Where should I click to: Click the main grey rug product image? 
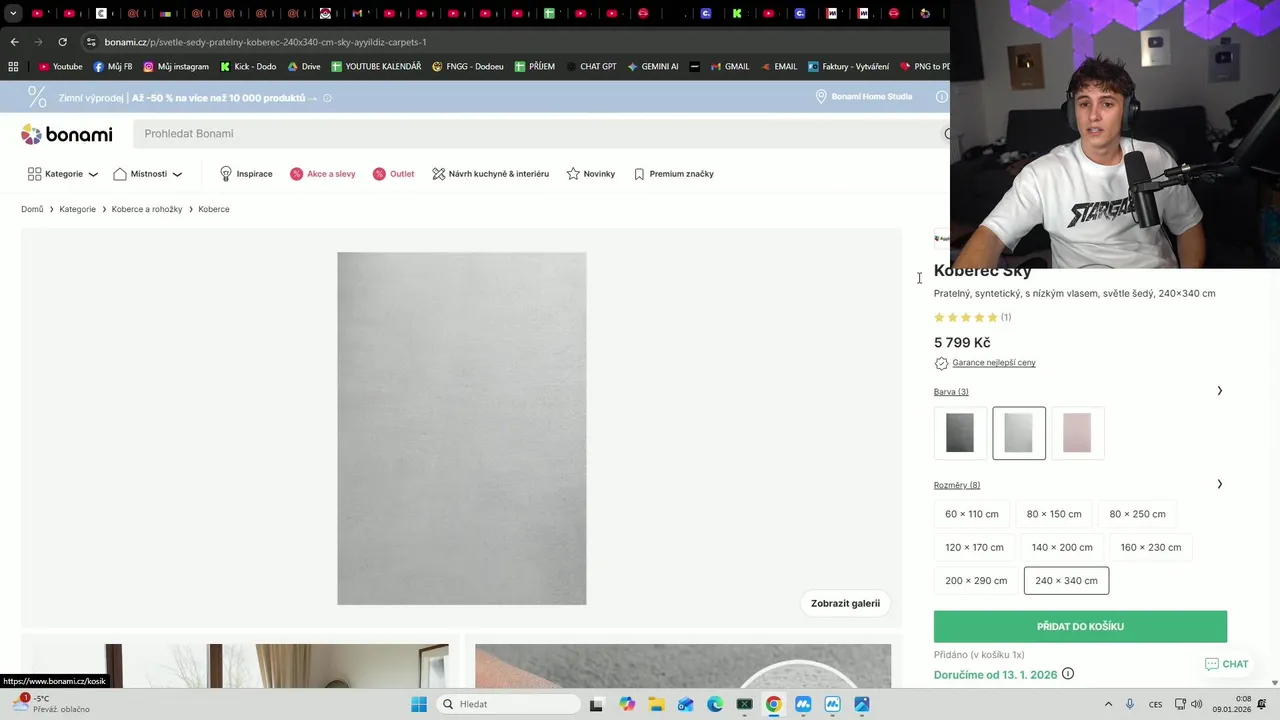[461, 428]
